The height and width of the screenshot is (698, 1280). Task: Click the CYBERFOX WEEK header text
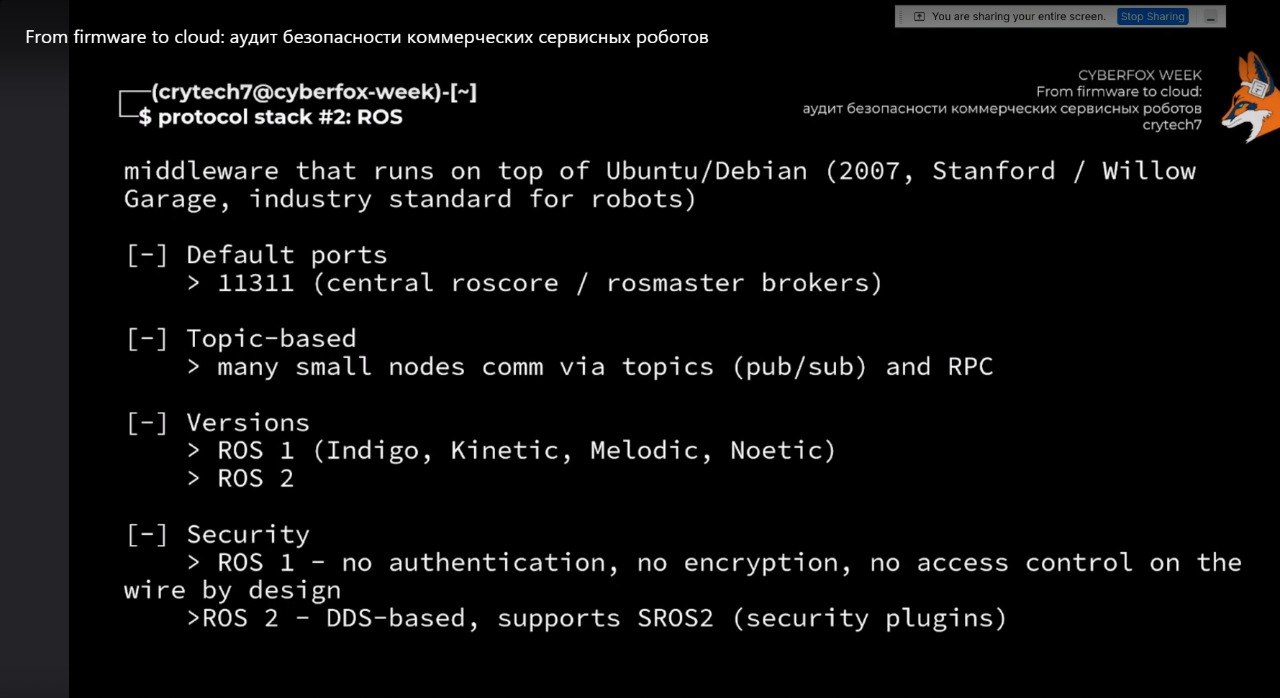click(1139, 75)
